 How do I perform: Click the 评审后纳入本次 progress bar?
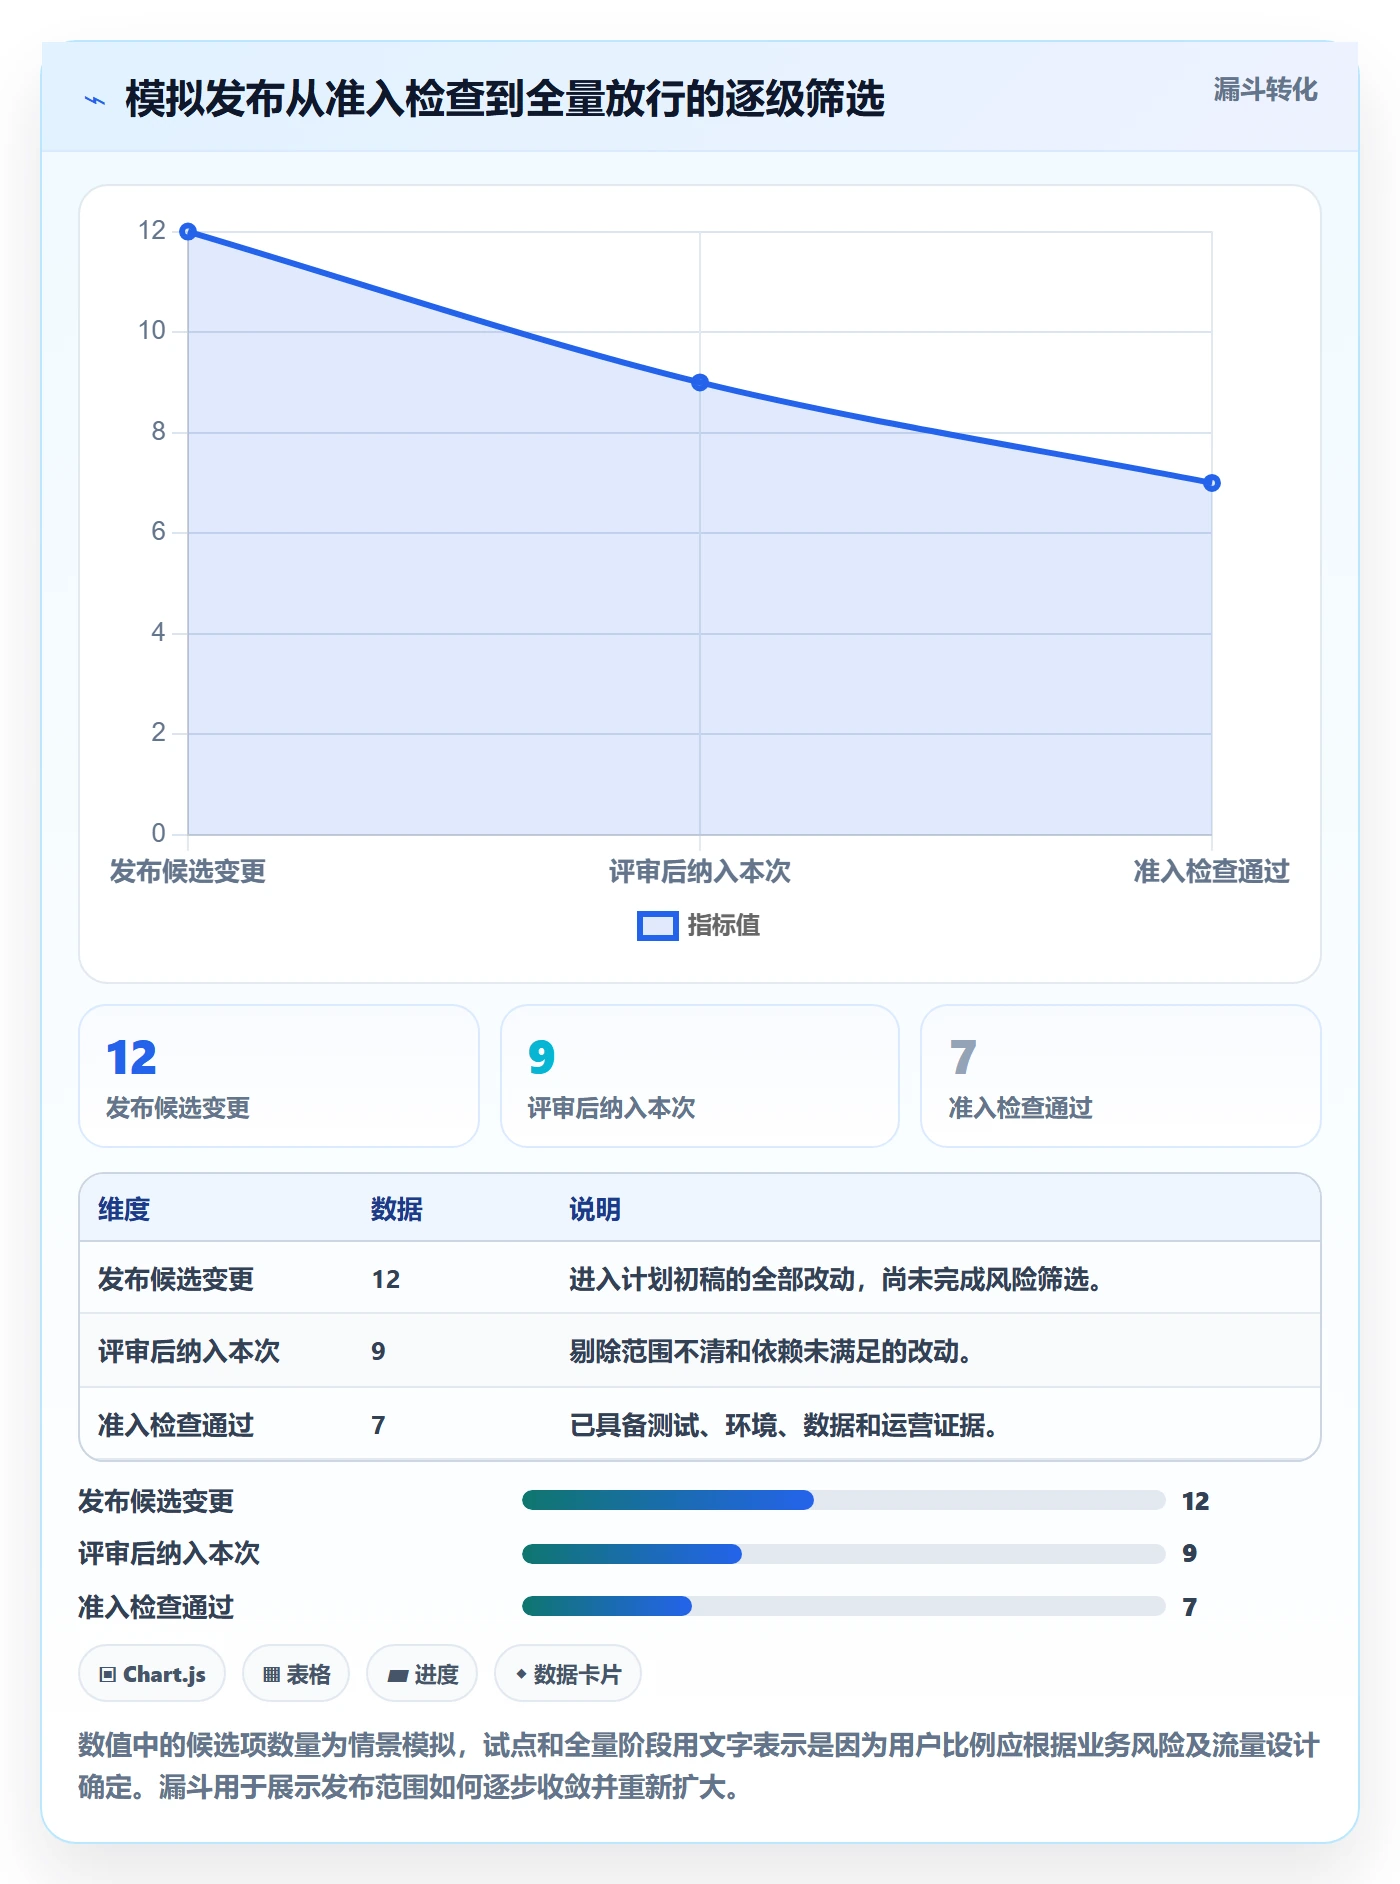pyautogui.click(x=843, y=1553)
